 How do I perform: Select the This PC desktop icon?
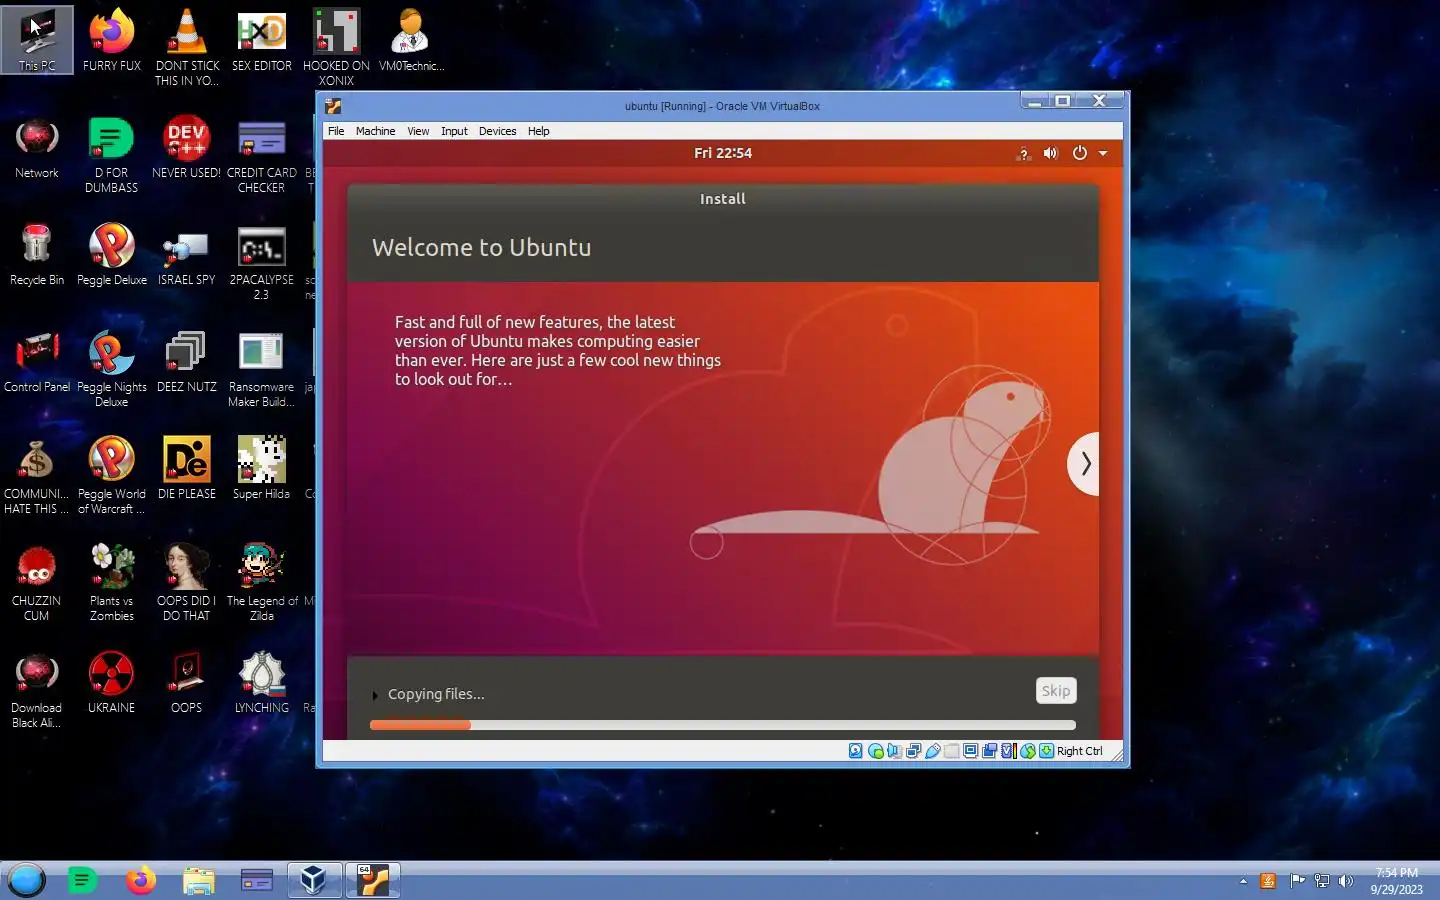[37, 40]
